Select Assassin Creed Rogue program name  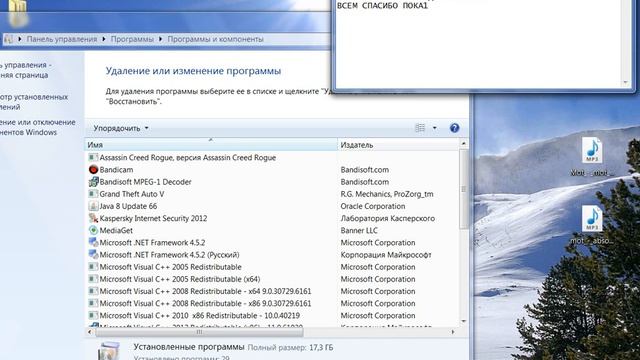pyautogui.click(x=188, y=158)
